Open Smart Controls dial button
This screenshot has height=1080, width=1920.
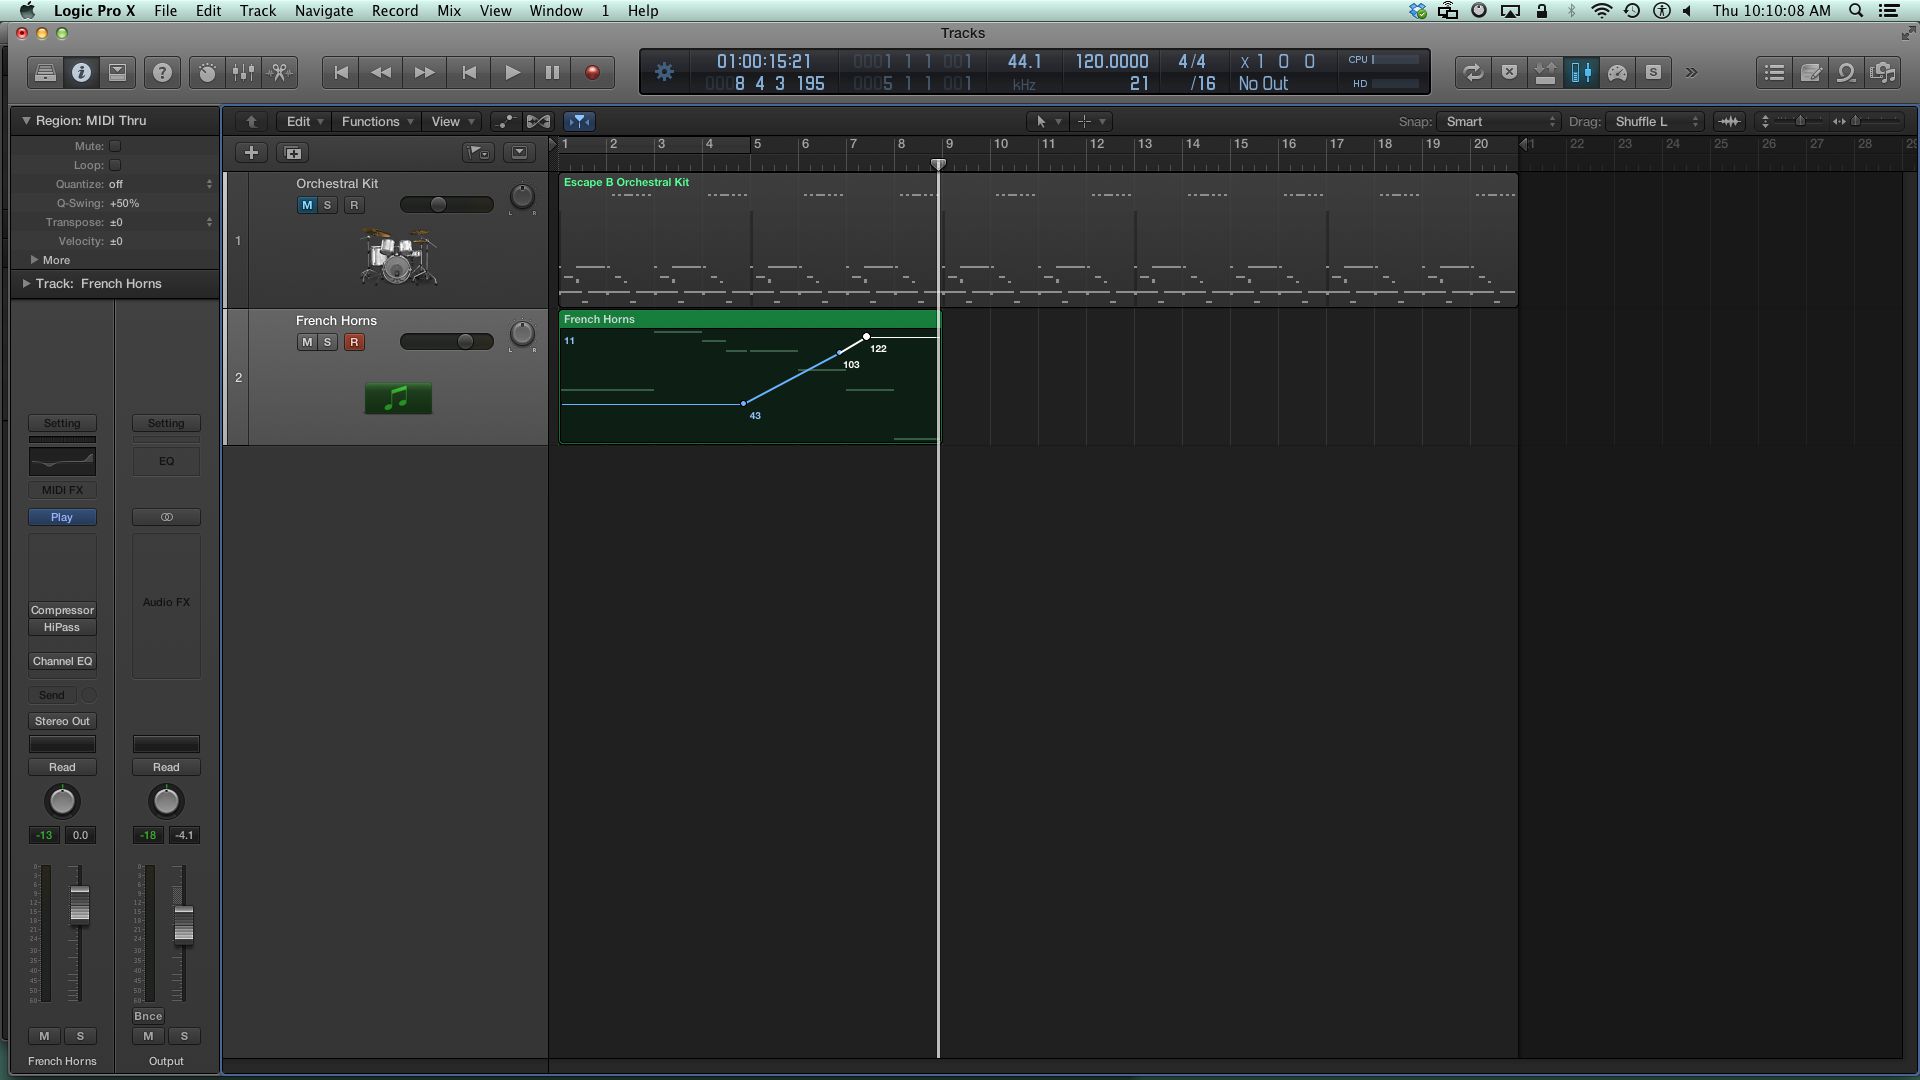[x=207, y=72]
